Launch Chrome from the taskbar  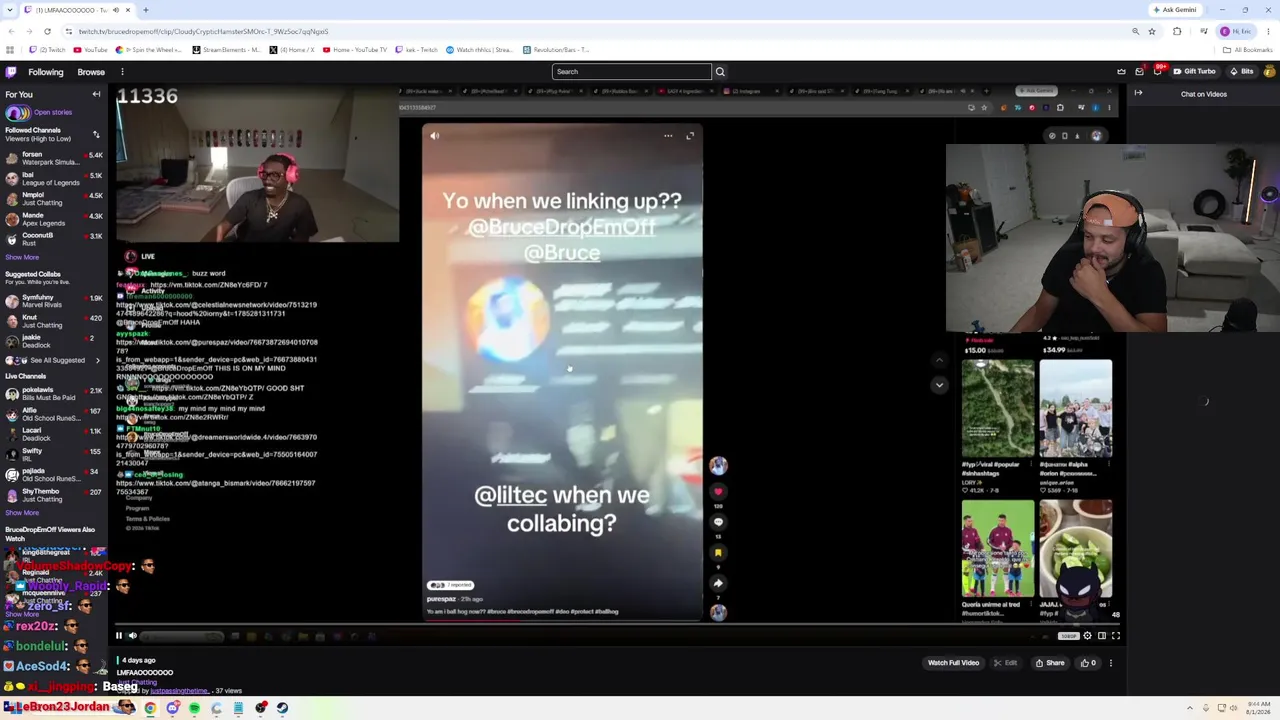(x=150, y=708)
